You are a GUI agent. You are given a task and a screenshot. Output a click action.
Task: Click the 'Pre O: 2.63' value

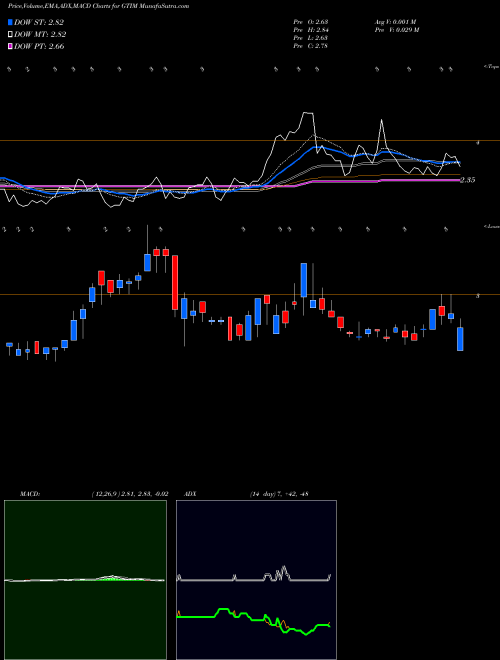pos(311,22)
